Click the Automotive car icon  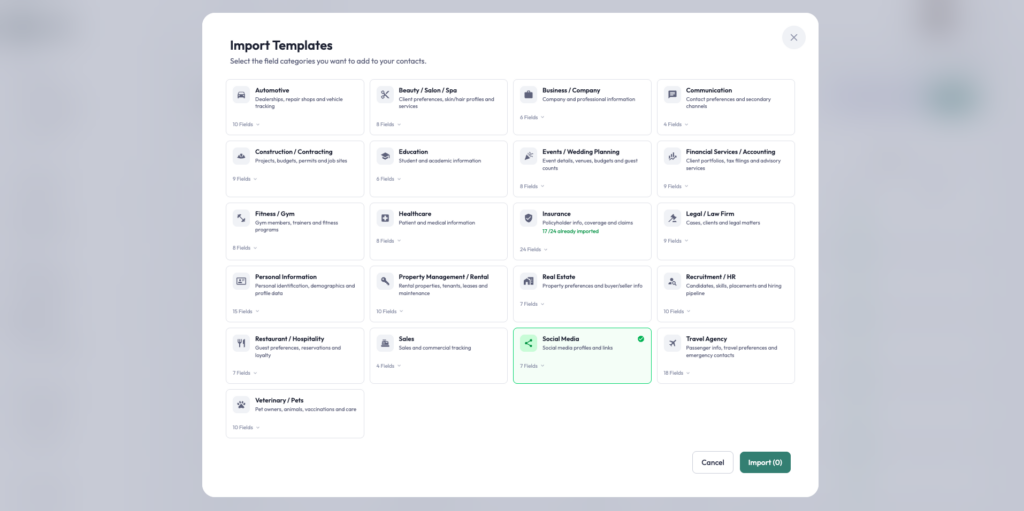241,95
